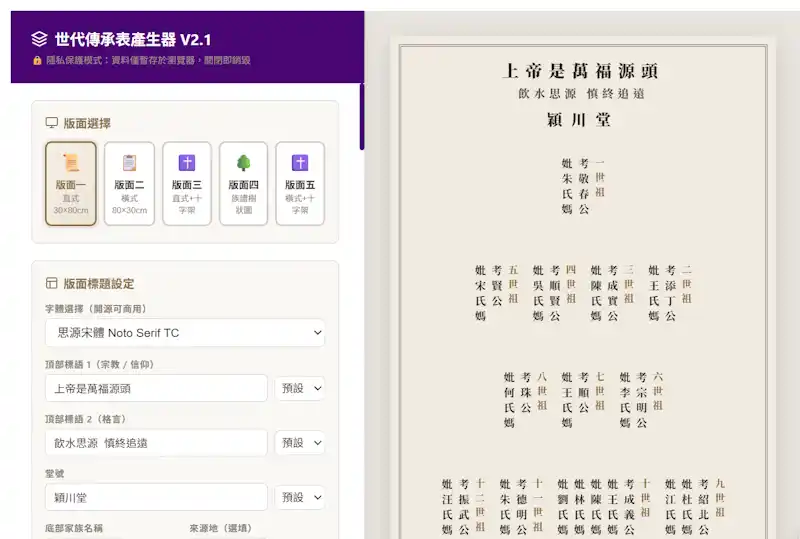This screenshot has width=800, height=539.
Task: Click 隱私保護模式 notice text
Action: (x=148, y=60)
